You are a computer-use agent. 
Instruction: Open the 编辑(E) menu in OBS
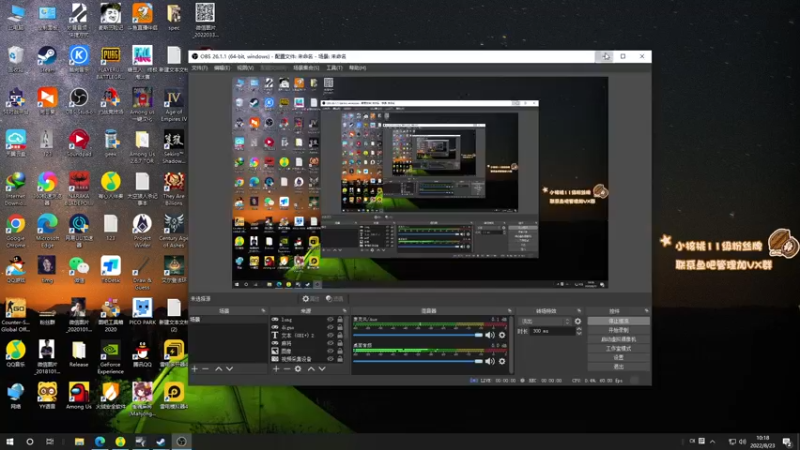click(x=222, y=68)
